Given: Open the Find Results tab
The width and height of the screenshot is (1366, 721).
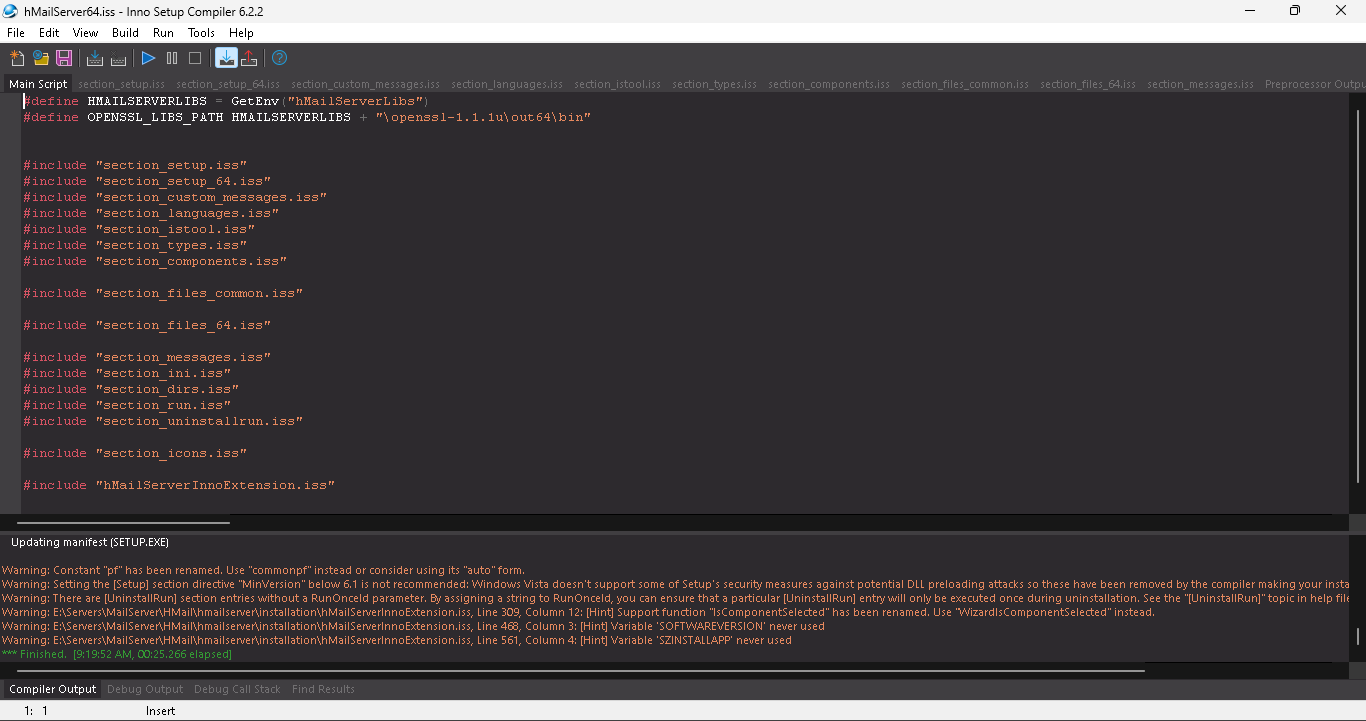Looking at the screenshot, I should click(x=322, y=689).
